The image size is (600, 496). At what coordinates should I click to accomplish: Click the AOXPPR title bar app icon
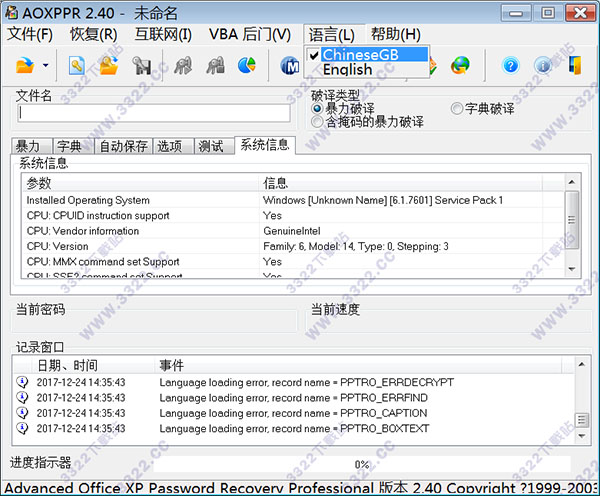11,13
